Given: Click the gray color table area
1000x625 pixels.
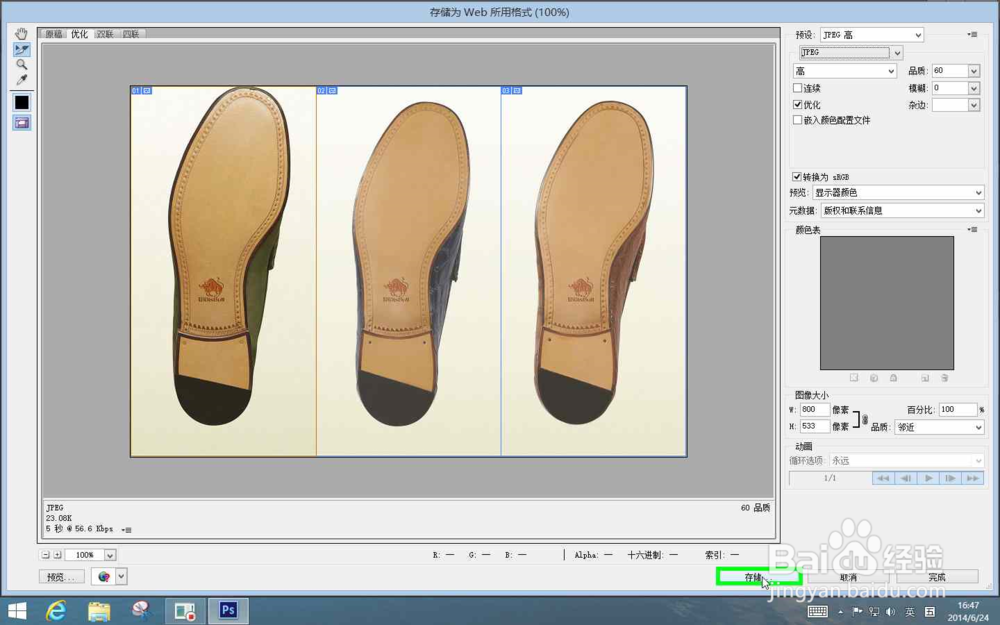Looking at the screenshot, I should [x=886, y=303].
